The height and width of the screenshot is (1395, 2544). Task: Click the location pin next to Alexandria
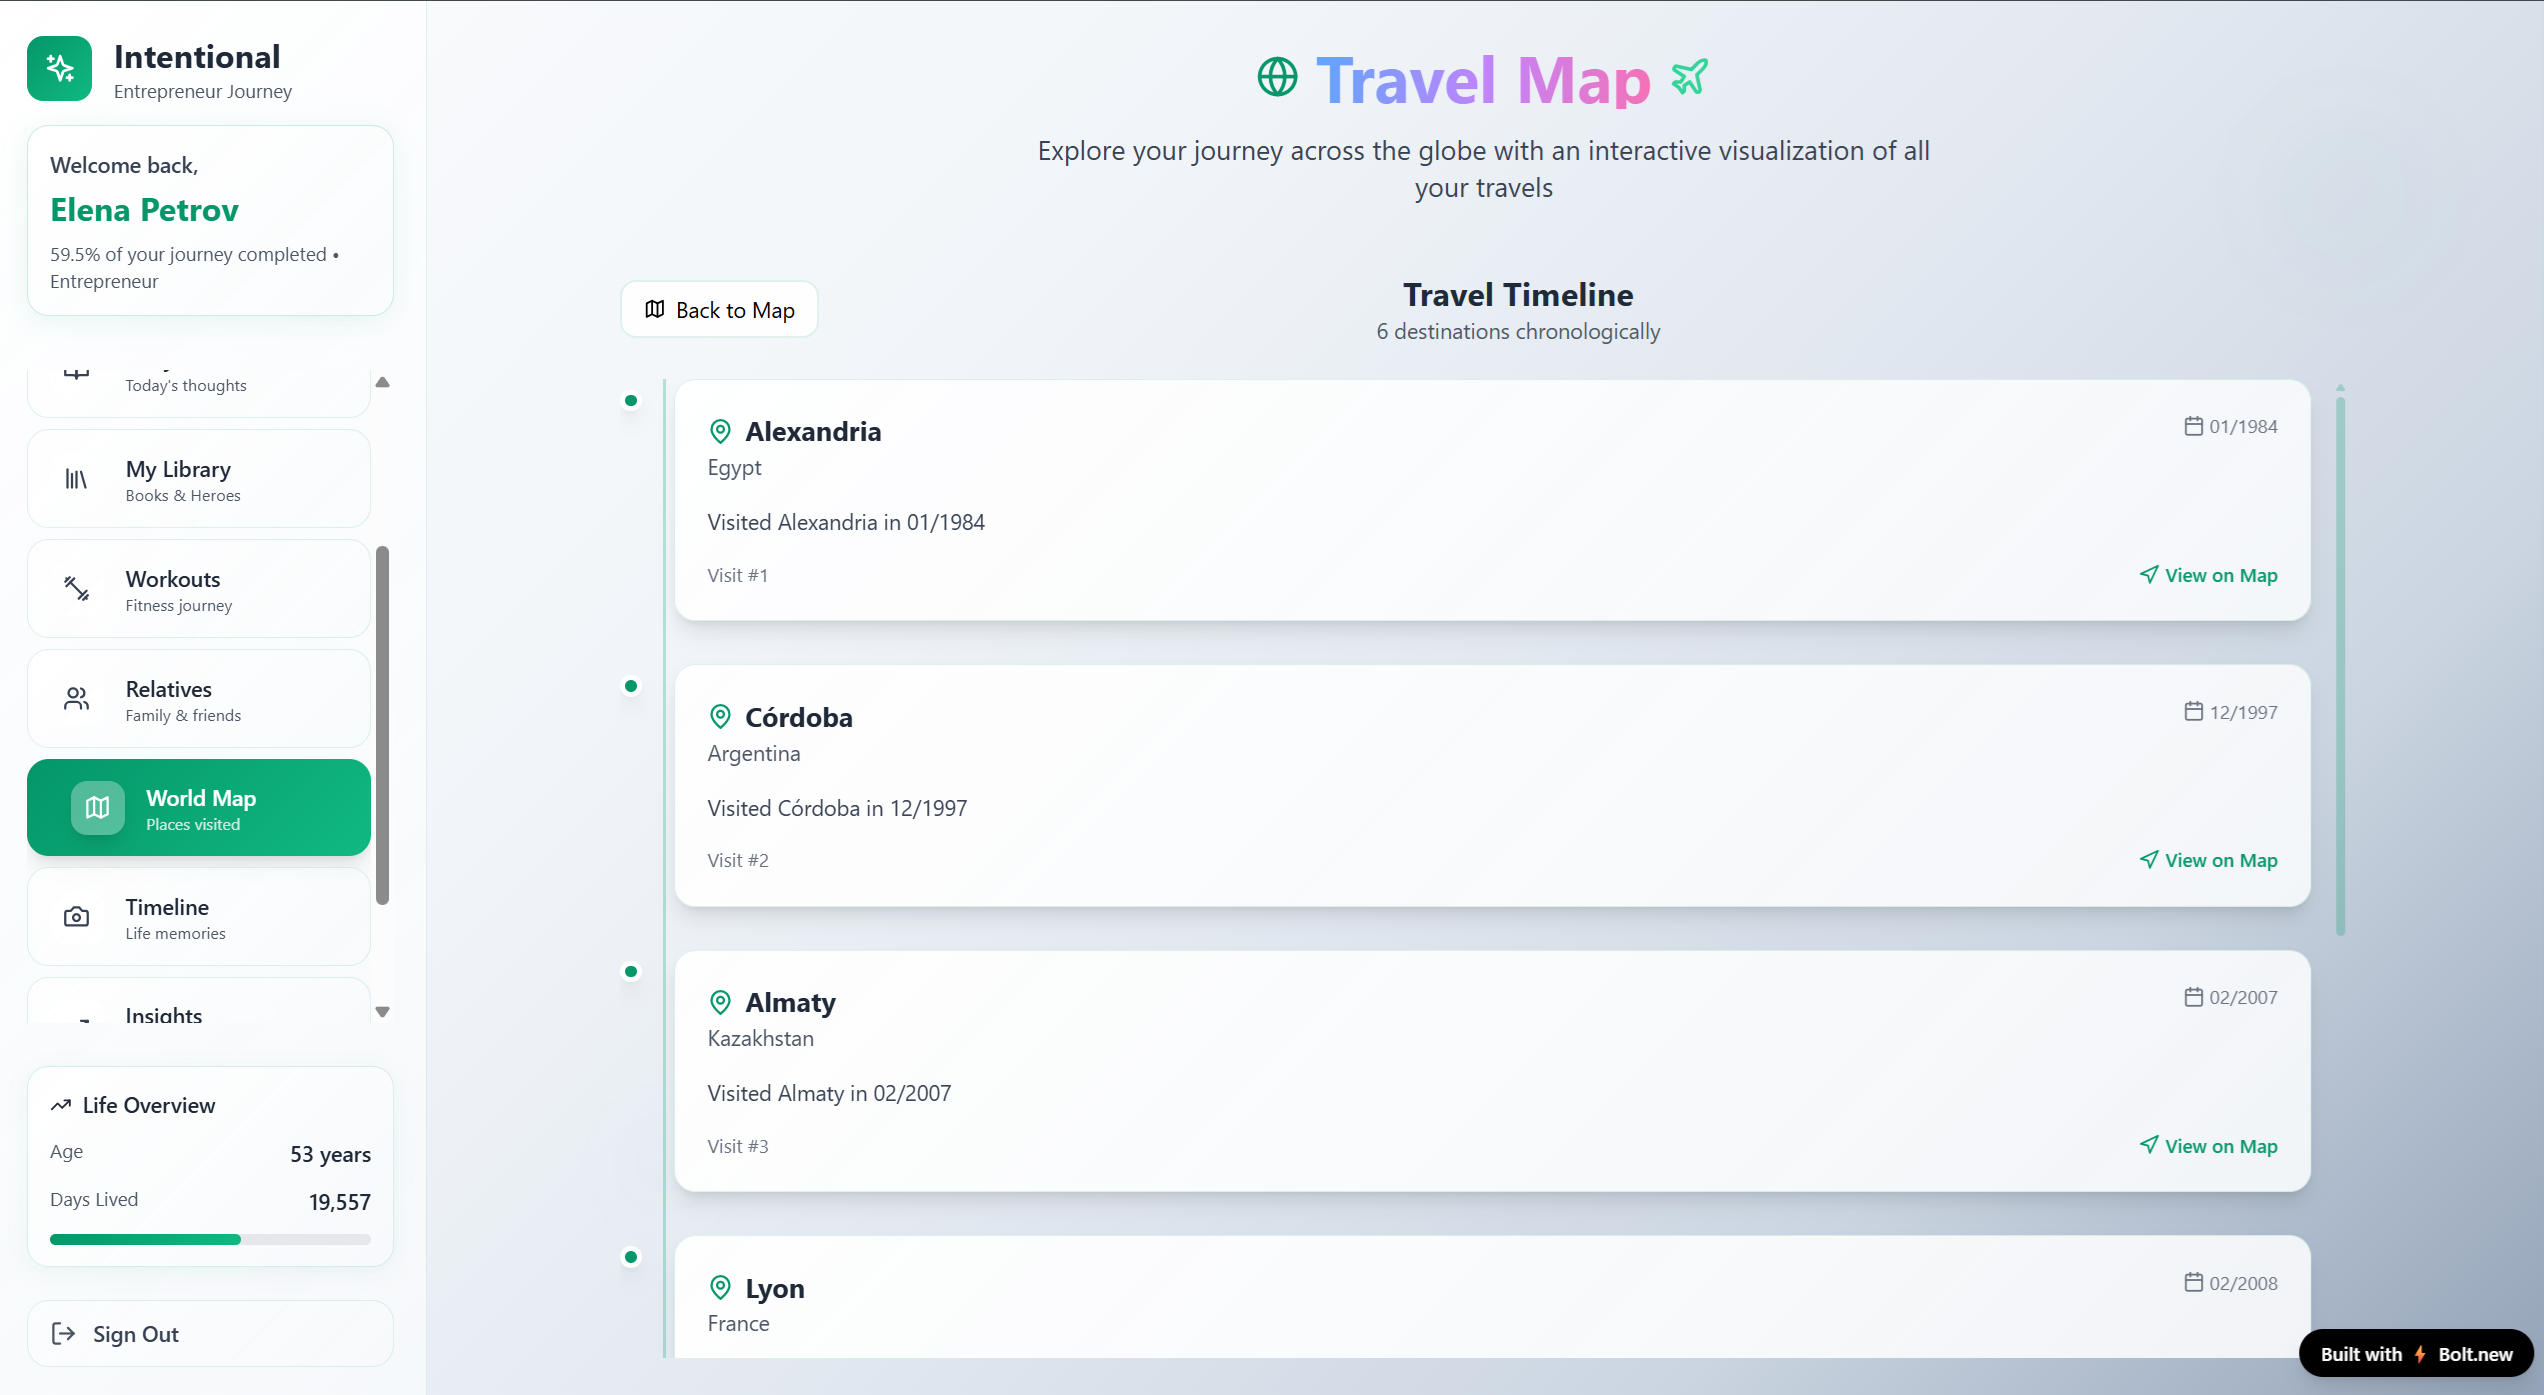coord(720,432)
